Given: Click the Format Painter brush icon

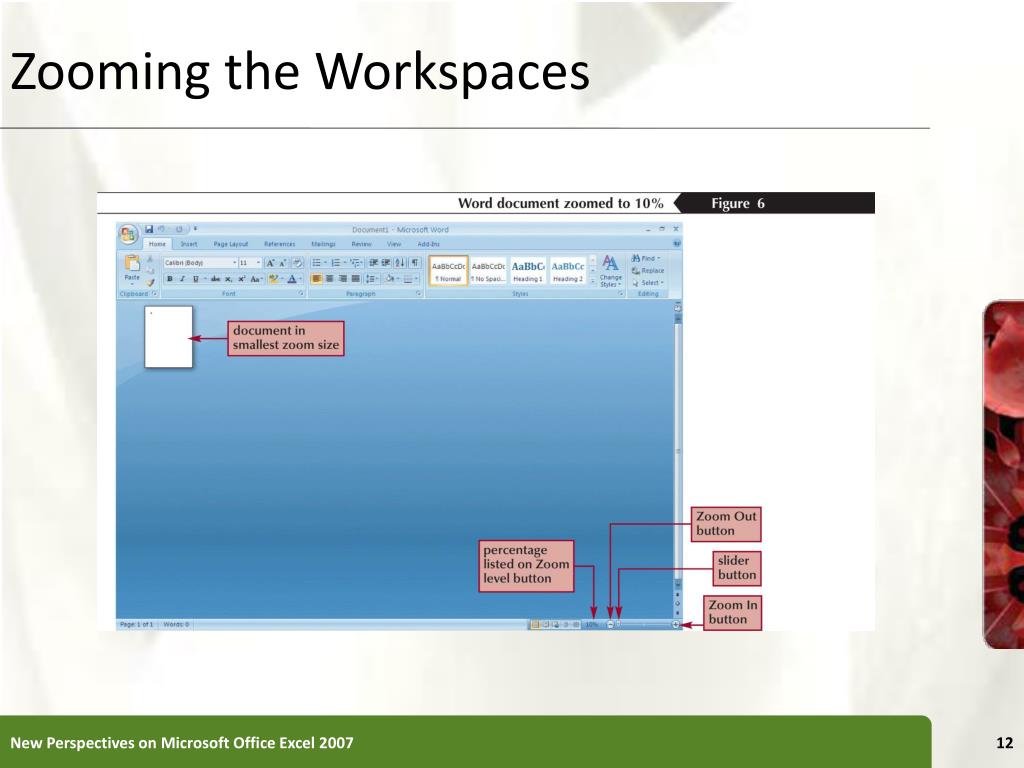Looking at the screenshot, I should [x=150, y=283].
